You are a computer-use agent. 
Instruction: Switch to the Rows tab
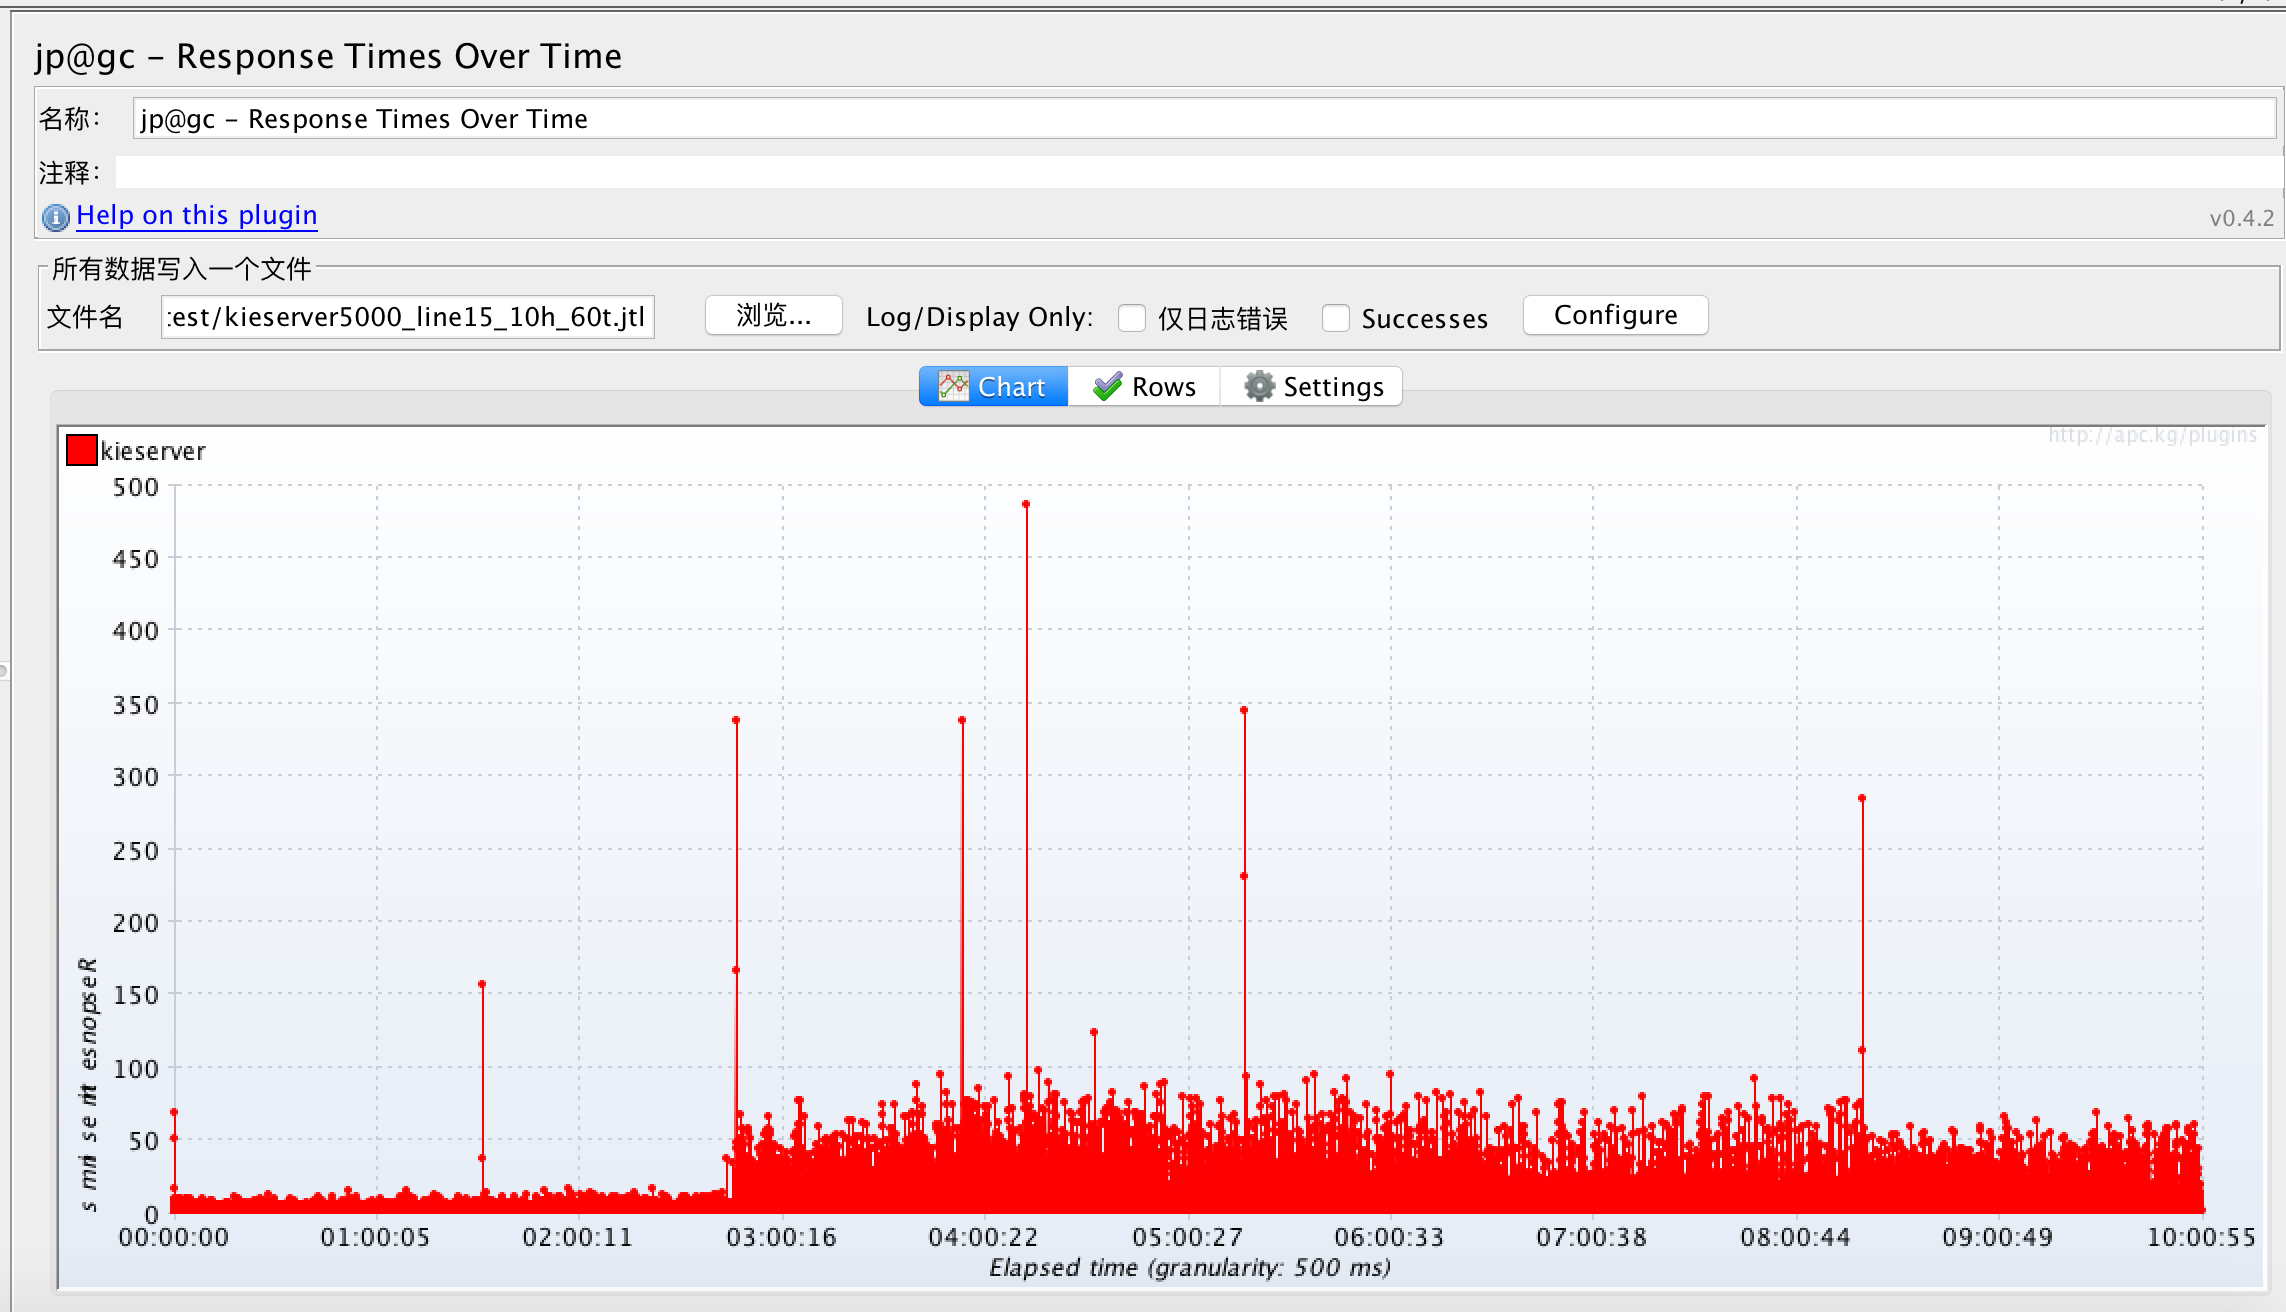pyautogui.click(x=1144, y=387)
